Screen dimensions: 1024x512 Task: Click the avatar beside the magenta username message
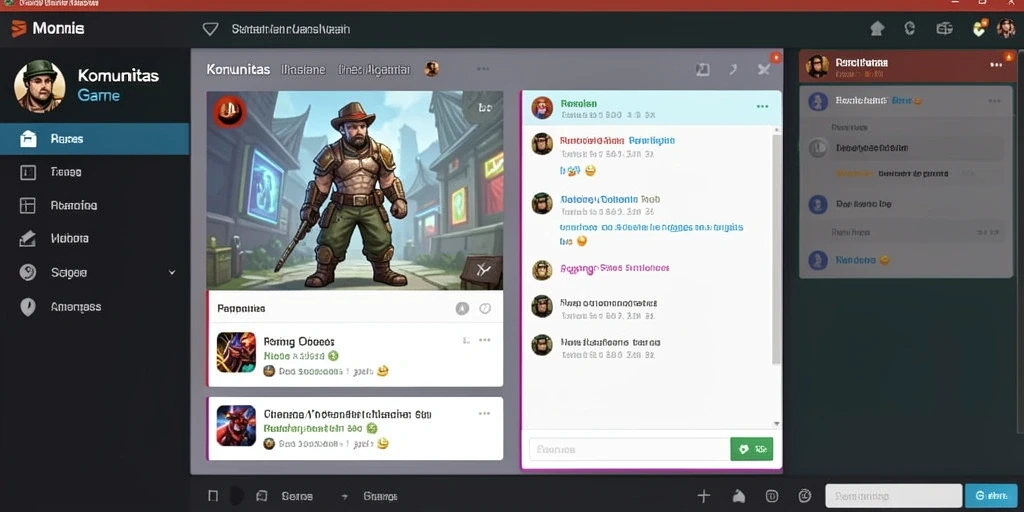coord(542,270)
